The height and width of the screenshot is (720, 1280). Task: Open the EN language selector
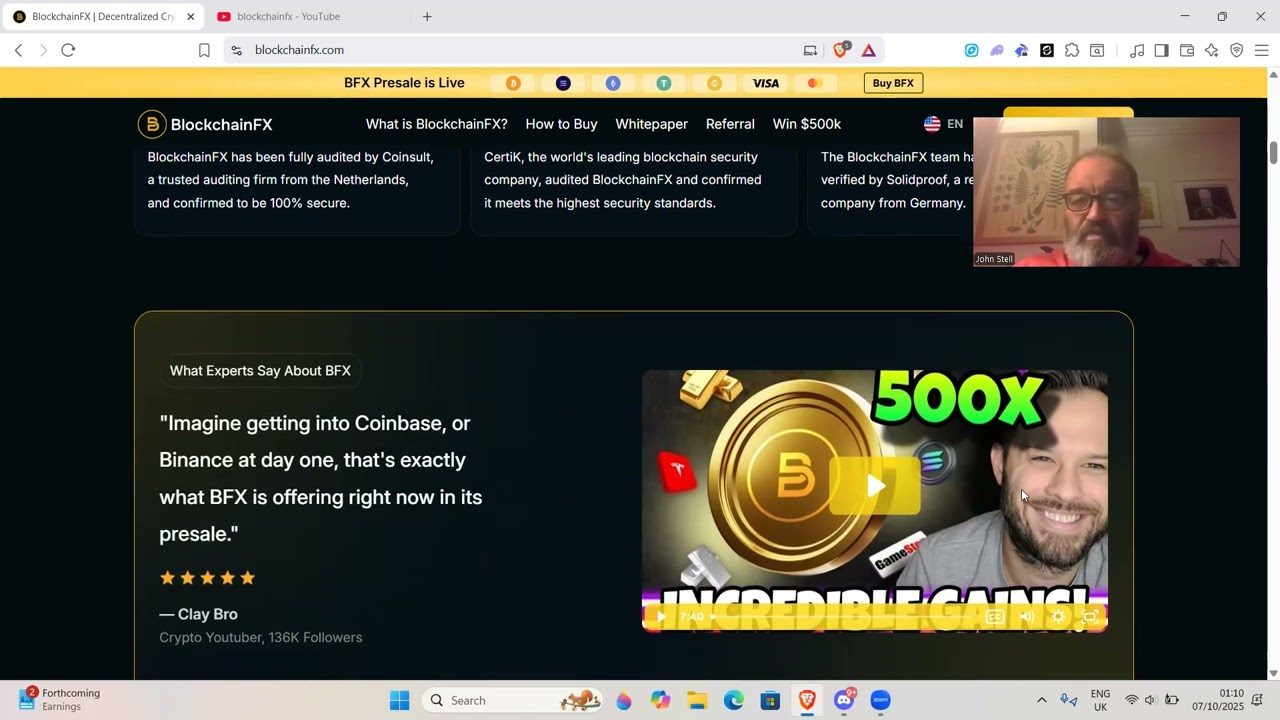tap(943, 124)
